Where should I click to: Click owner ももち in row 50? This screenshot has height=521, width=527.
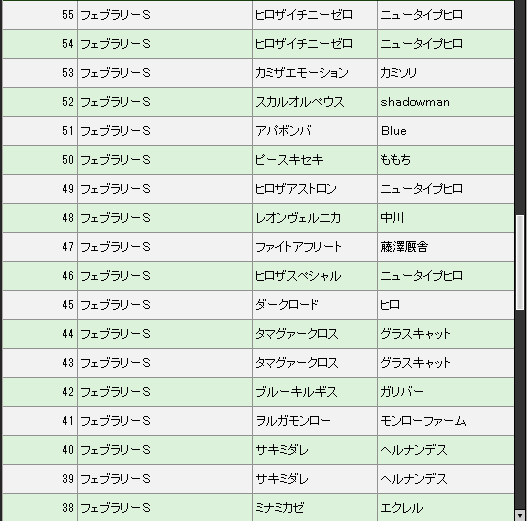click(x=395, y=160)
